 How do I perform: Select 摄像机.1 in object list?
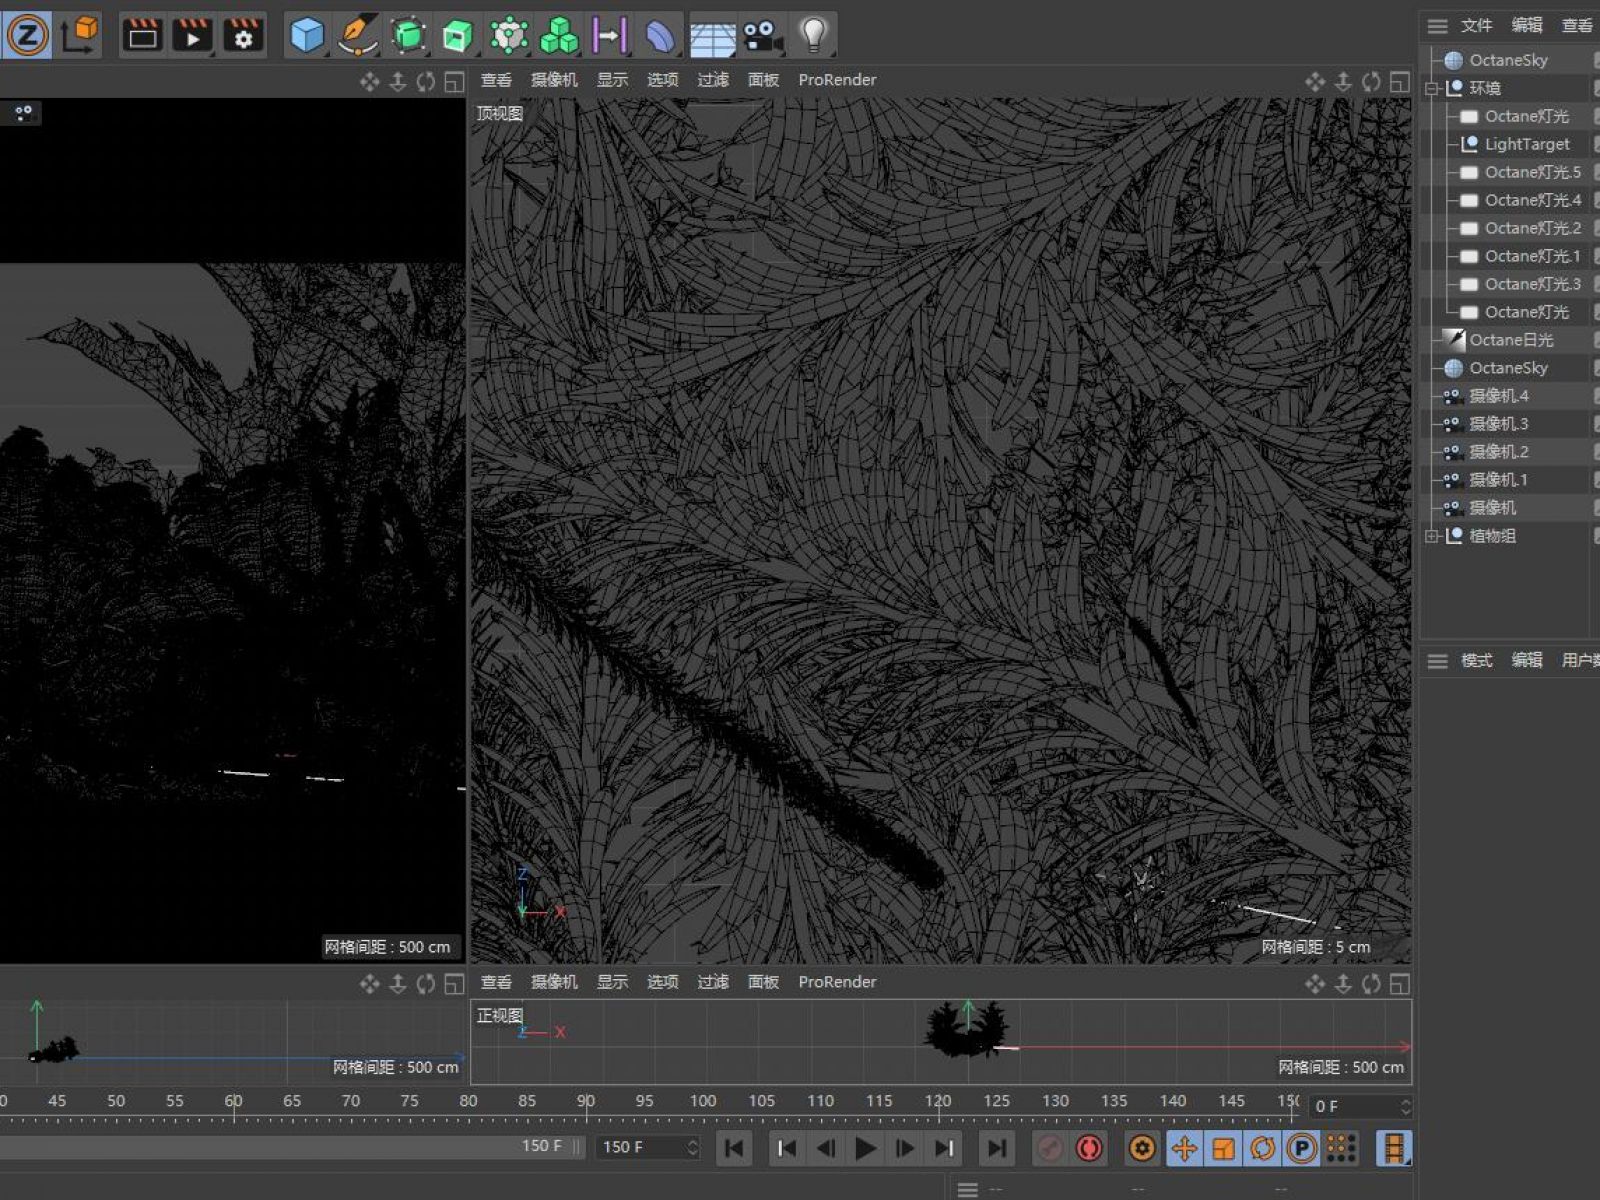tap(1499, 480)
